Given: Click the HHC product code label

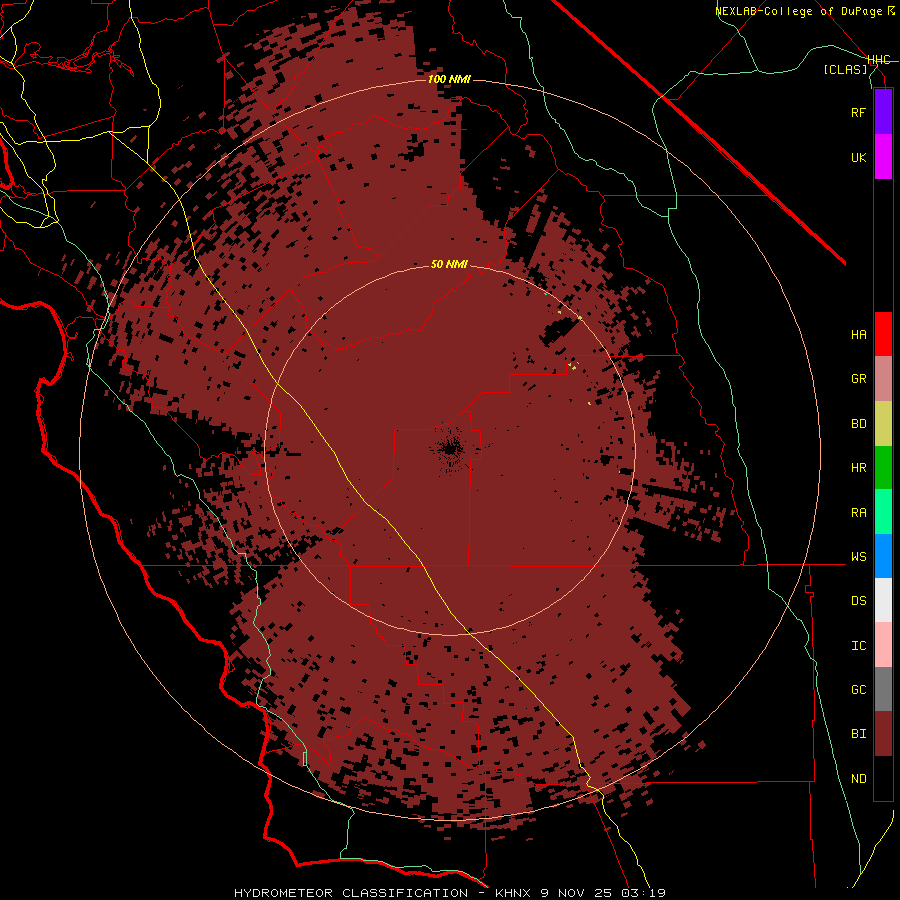Looking at the screenshot, I should click(x=879, y=60).
